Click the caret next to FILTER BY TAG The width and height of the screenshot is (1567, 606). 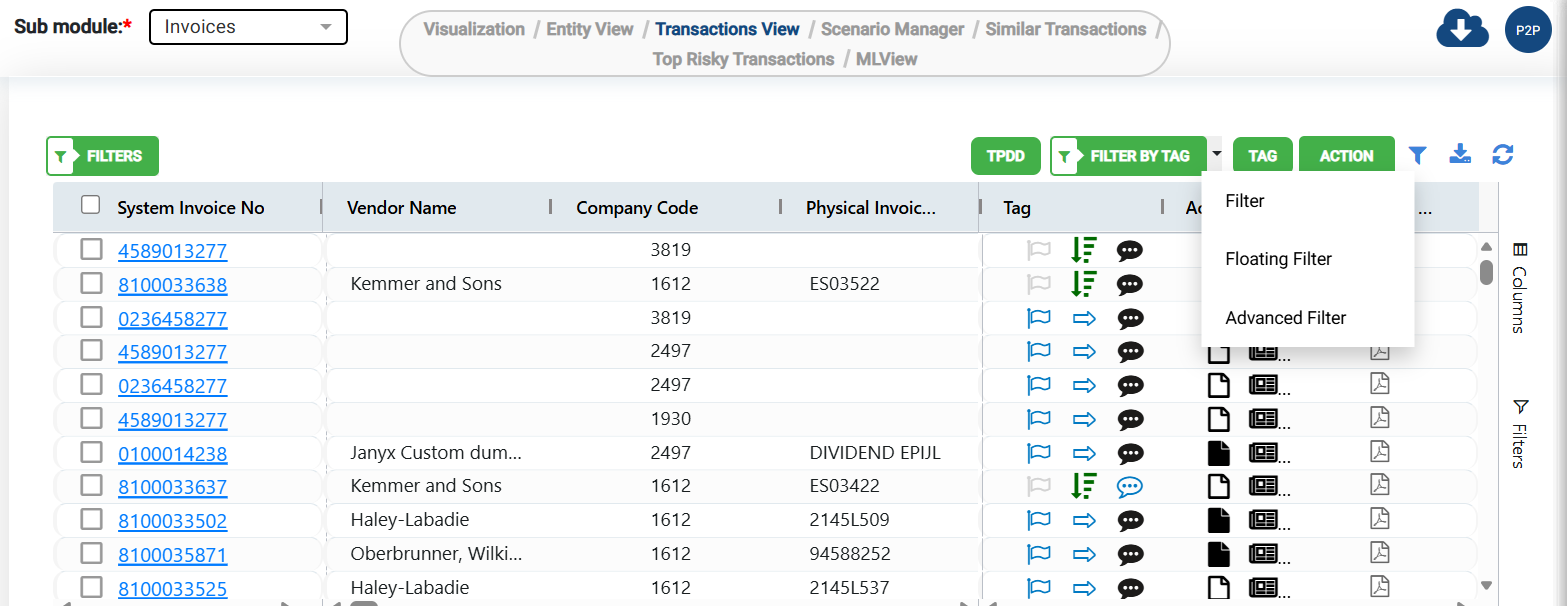[x=1216, y=155]
